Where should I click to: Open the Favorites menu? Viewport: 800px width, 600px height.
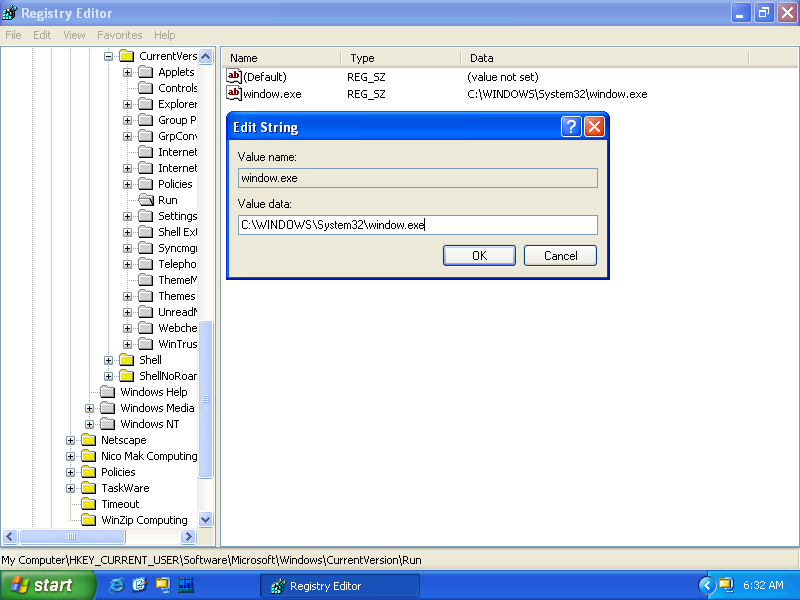pos(119,35)
